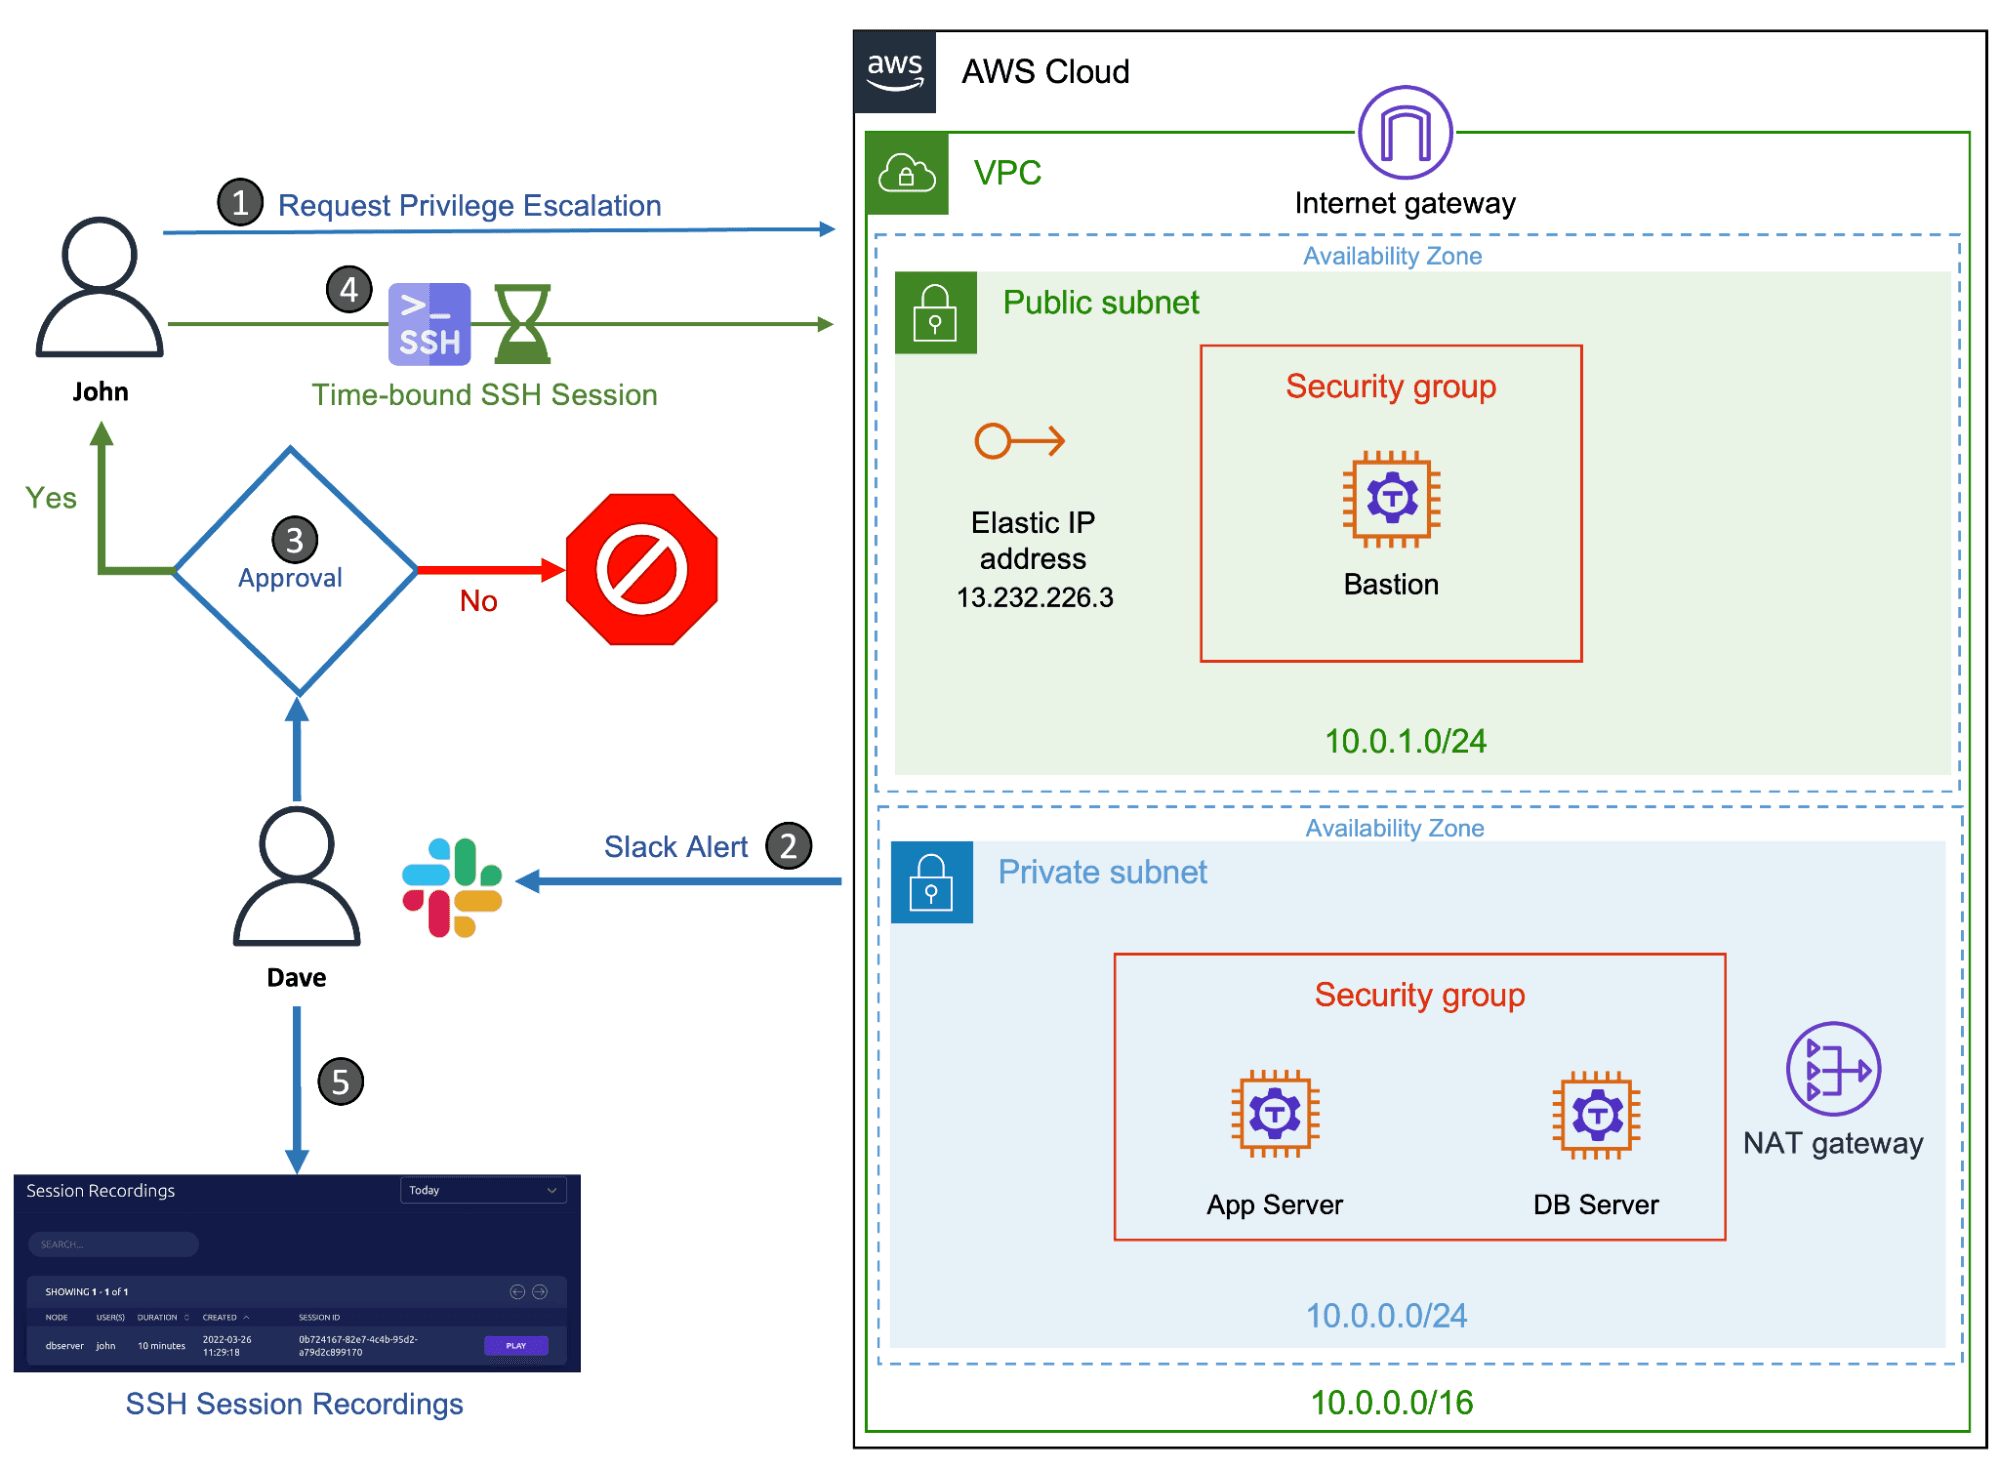The height and width of the screenshot is (1459, 1999).
Task: Click the green Yes label
Action: click(50, 497)
